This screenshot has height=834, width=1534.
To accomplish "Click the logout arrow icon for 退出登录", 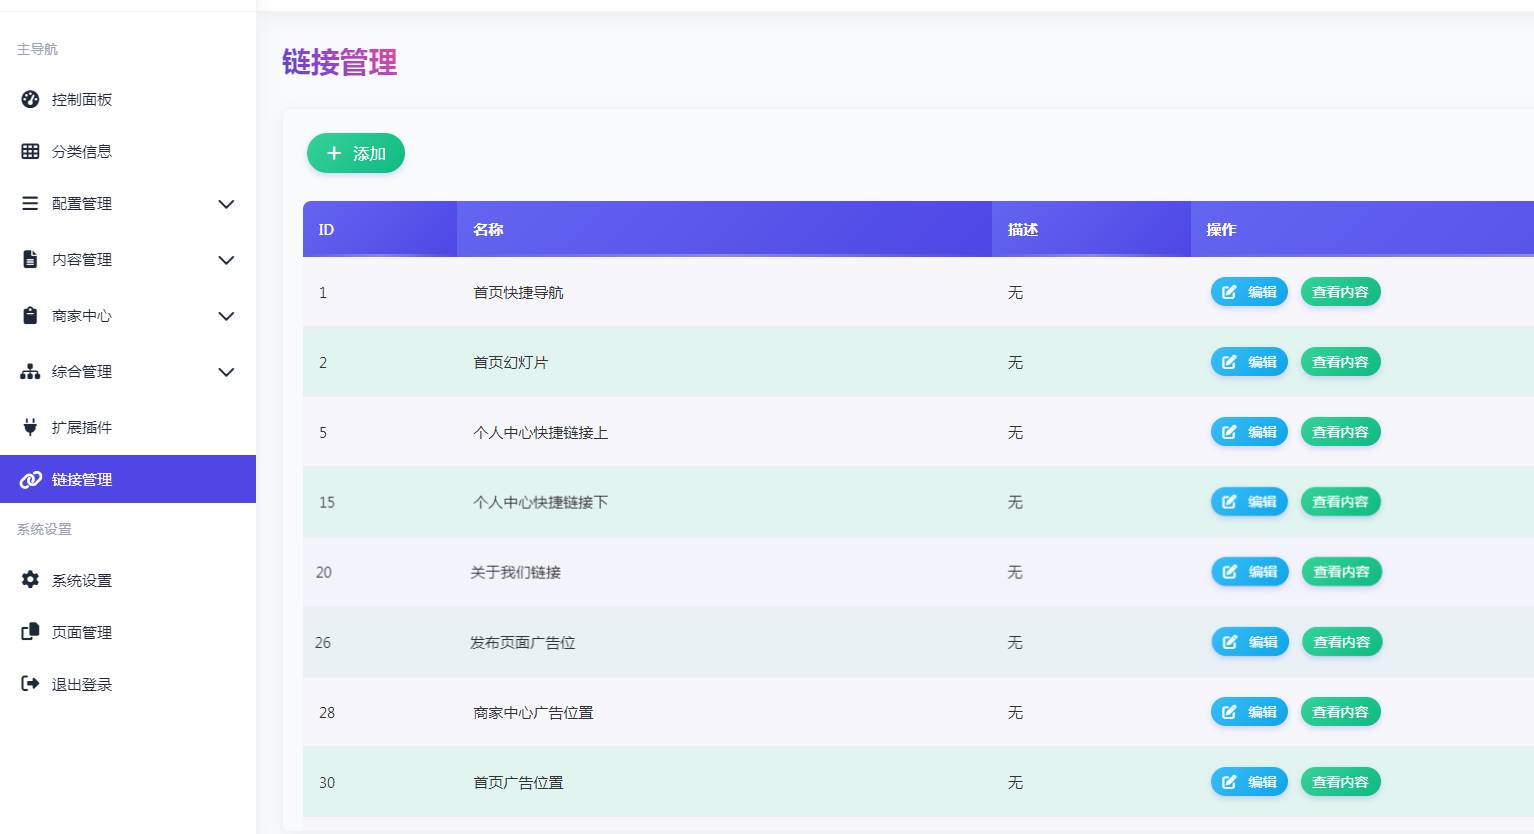I will click(30, 684).
